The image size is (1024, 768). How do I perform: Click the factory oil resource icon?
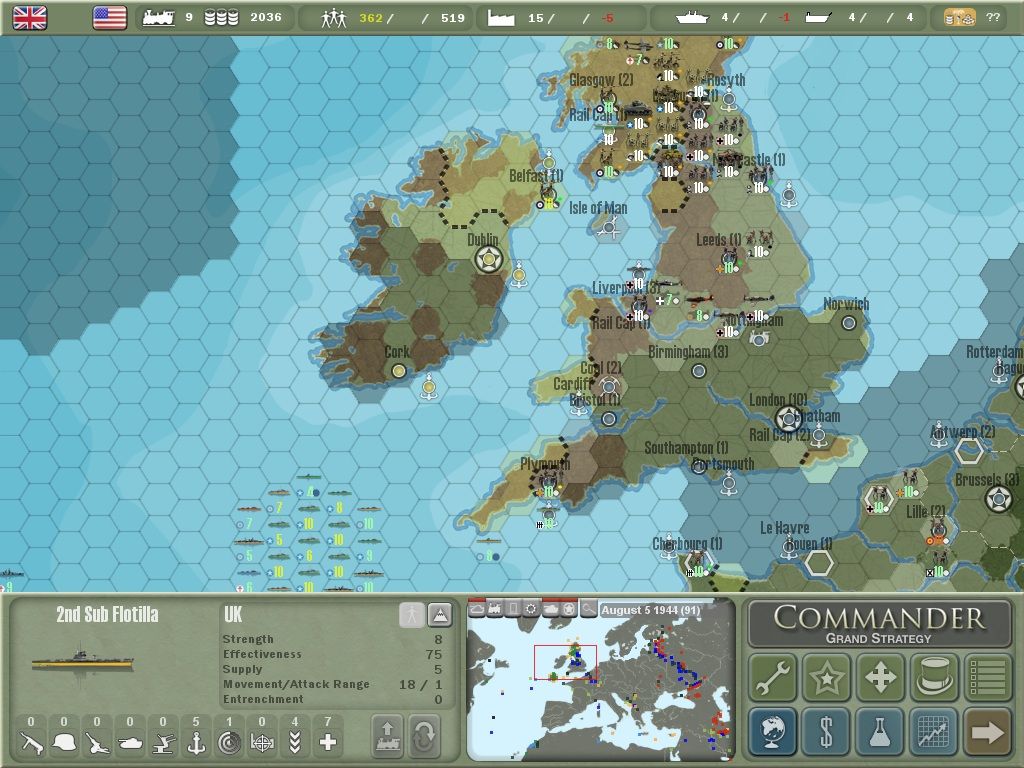501,18
